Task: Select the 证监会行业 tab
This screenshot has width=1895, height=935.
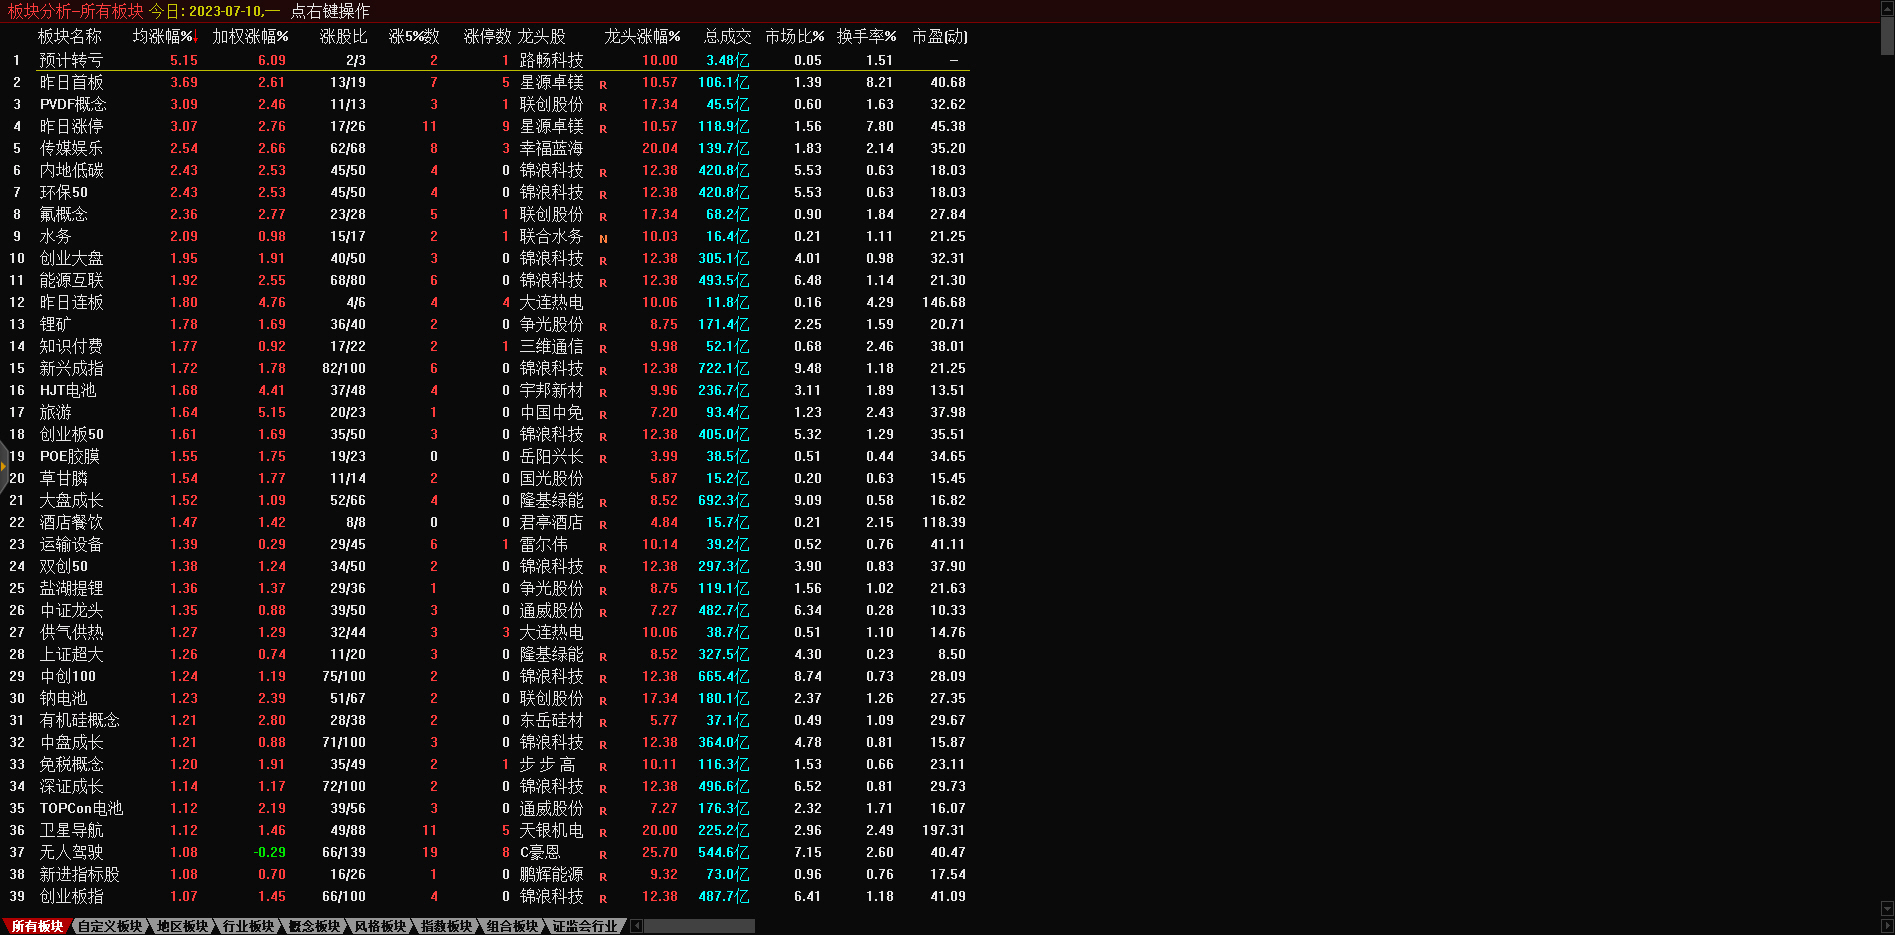Action: [585, 926]
